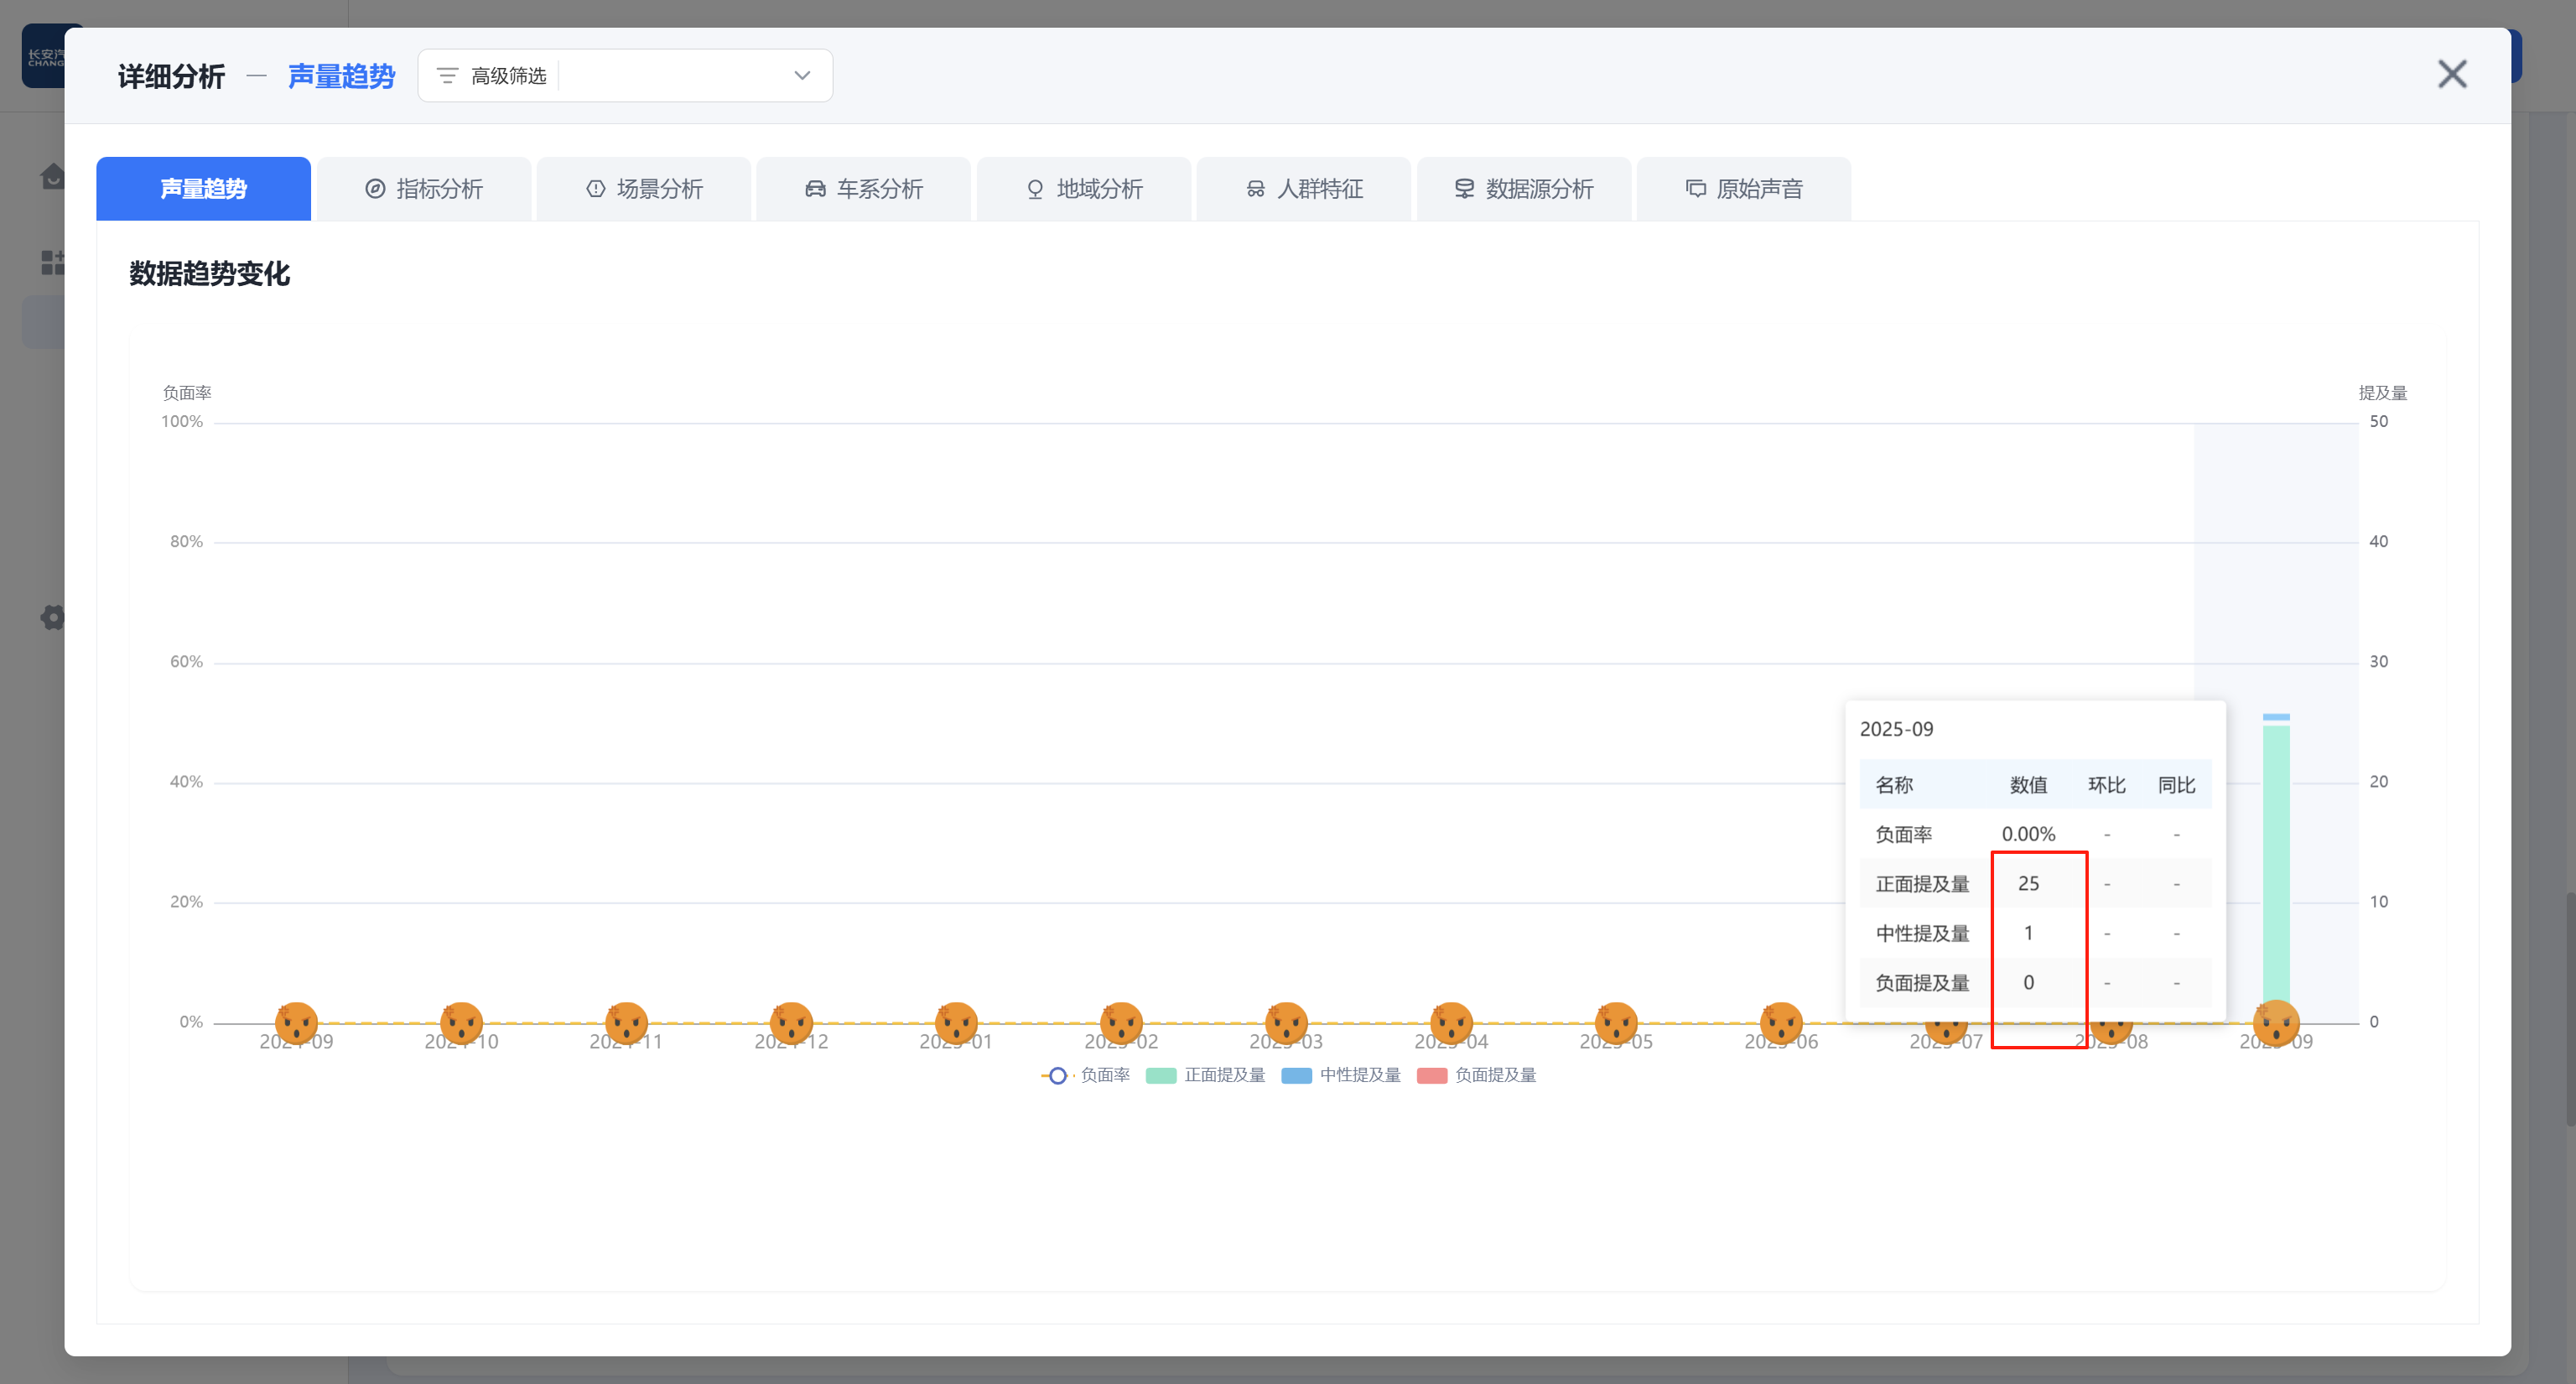
Task: Click the 声量趋势 breadcrumb title link
Action: pos(341,76)
